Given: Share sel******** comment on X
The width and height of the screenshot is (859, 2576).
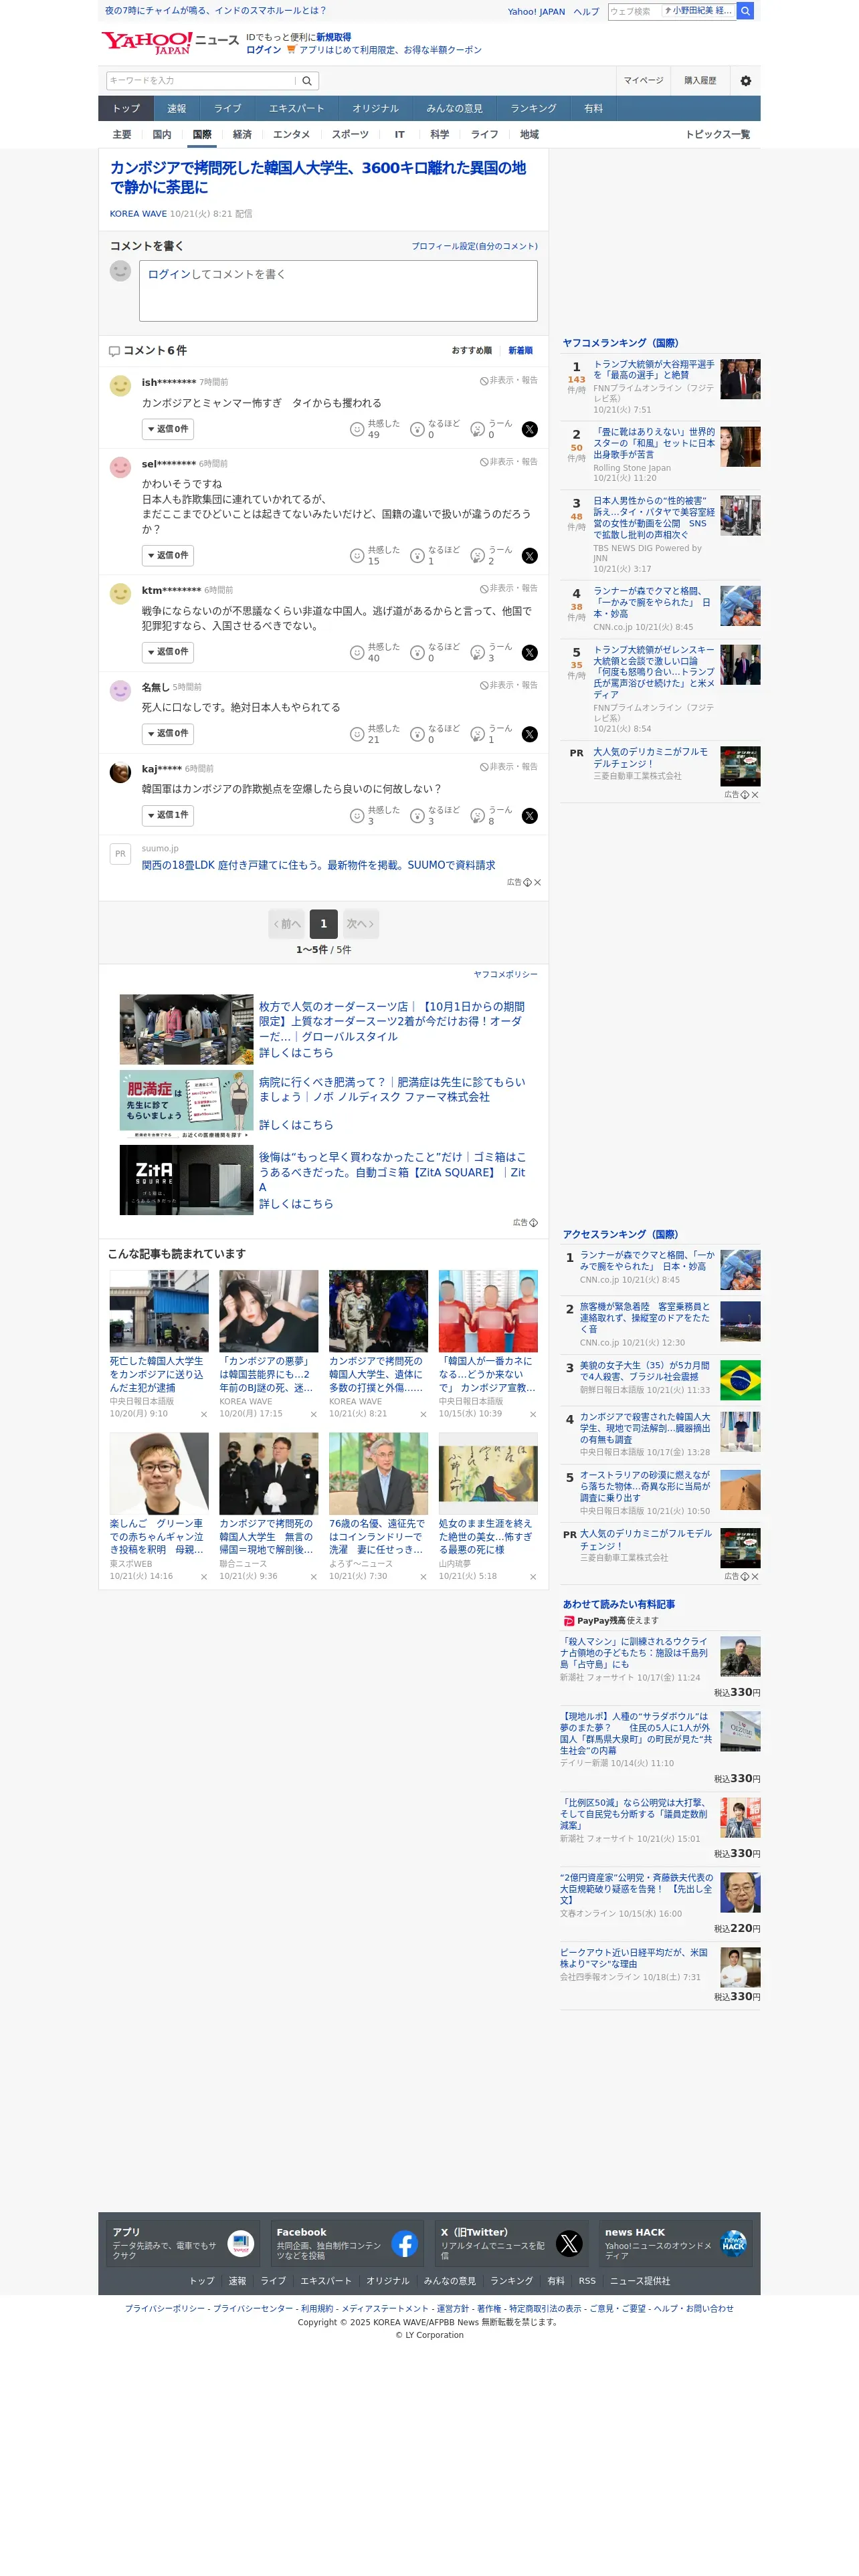Looking at the screenshot, I should (530, 556).
